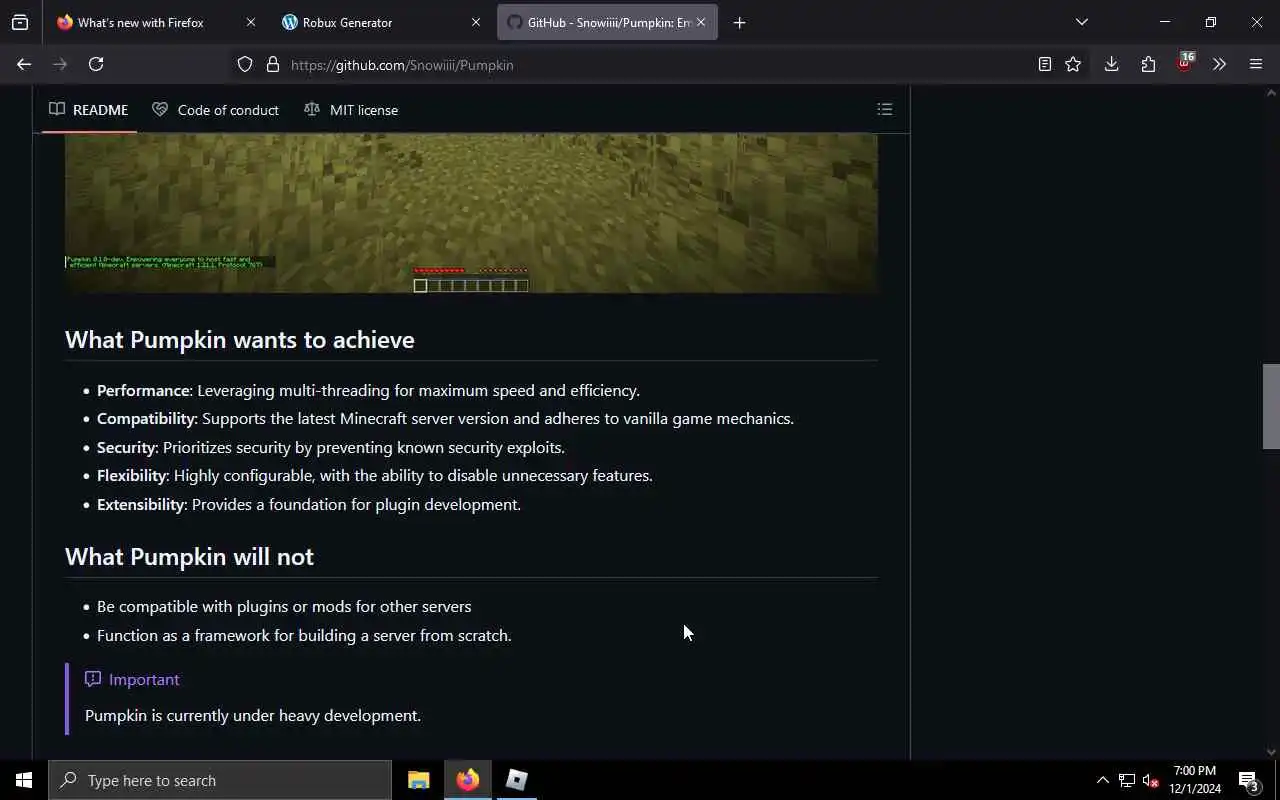Viewport: 1280px width, 800px height.
Task: Click the scrollbar down arrow
Action: point(1271,752)
